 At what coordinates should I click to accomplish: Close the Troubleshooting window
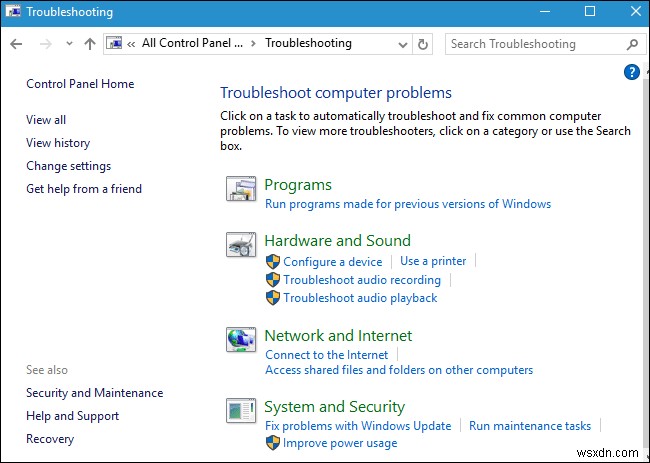click(635, 12)
